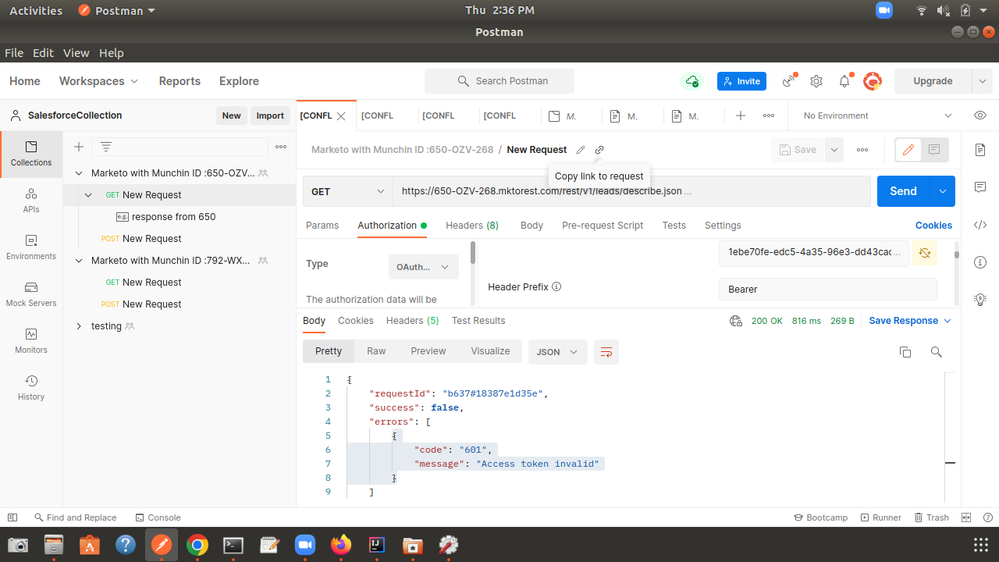The width and height of the screenshot is (999, 562).
Task: Open the HTTP method GET dropdown
Action: [x=347, y=191]
